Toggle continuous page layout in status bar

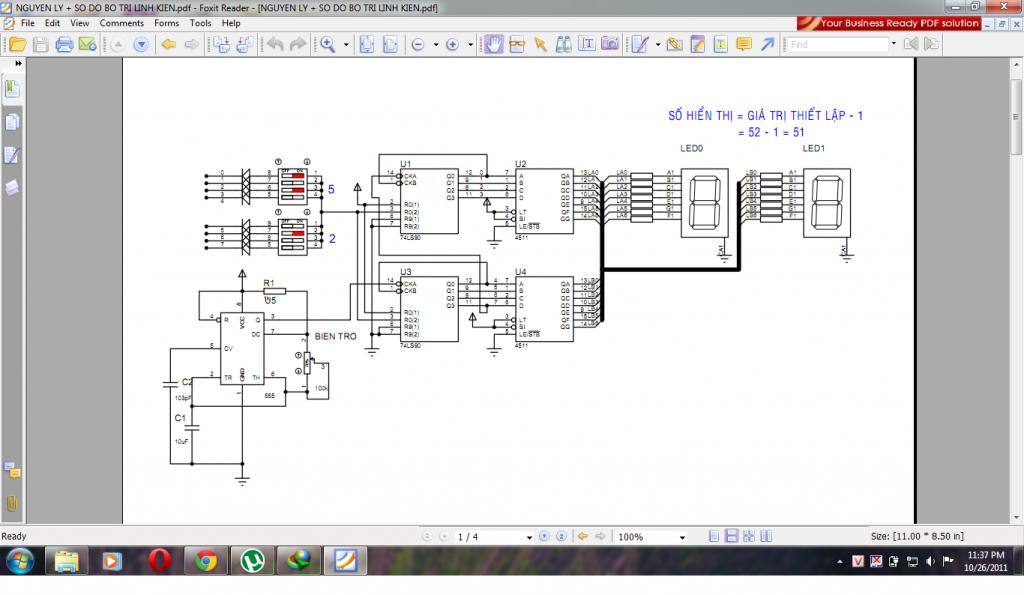tap(731, 537)
